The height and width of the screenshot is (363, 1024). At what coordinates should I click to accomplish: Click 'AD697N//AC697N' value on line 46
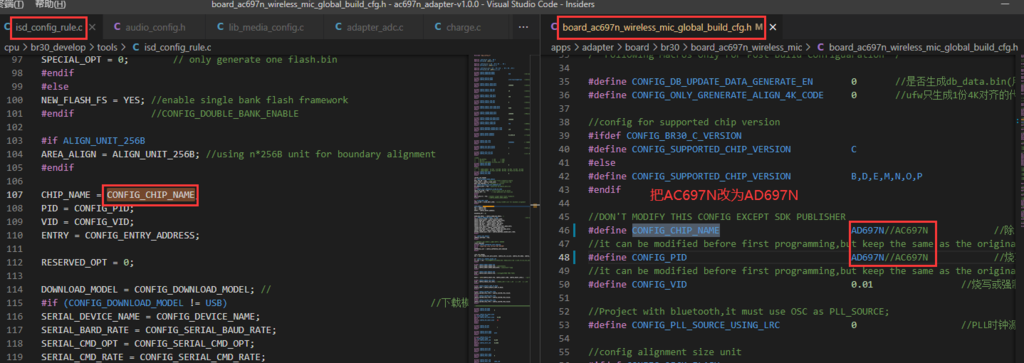coord(889,230)
